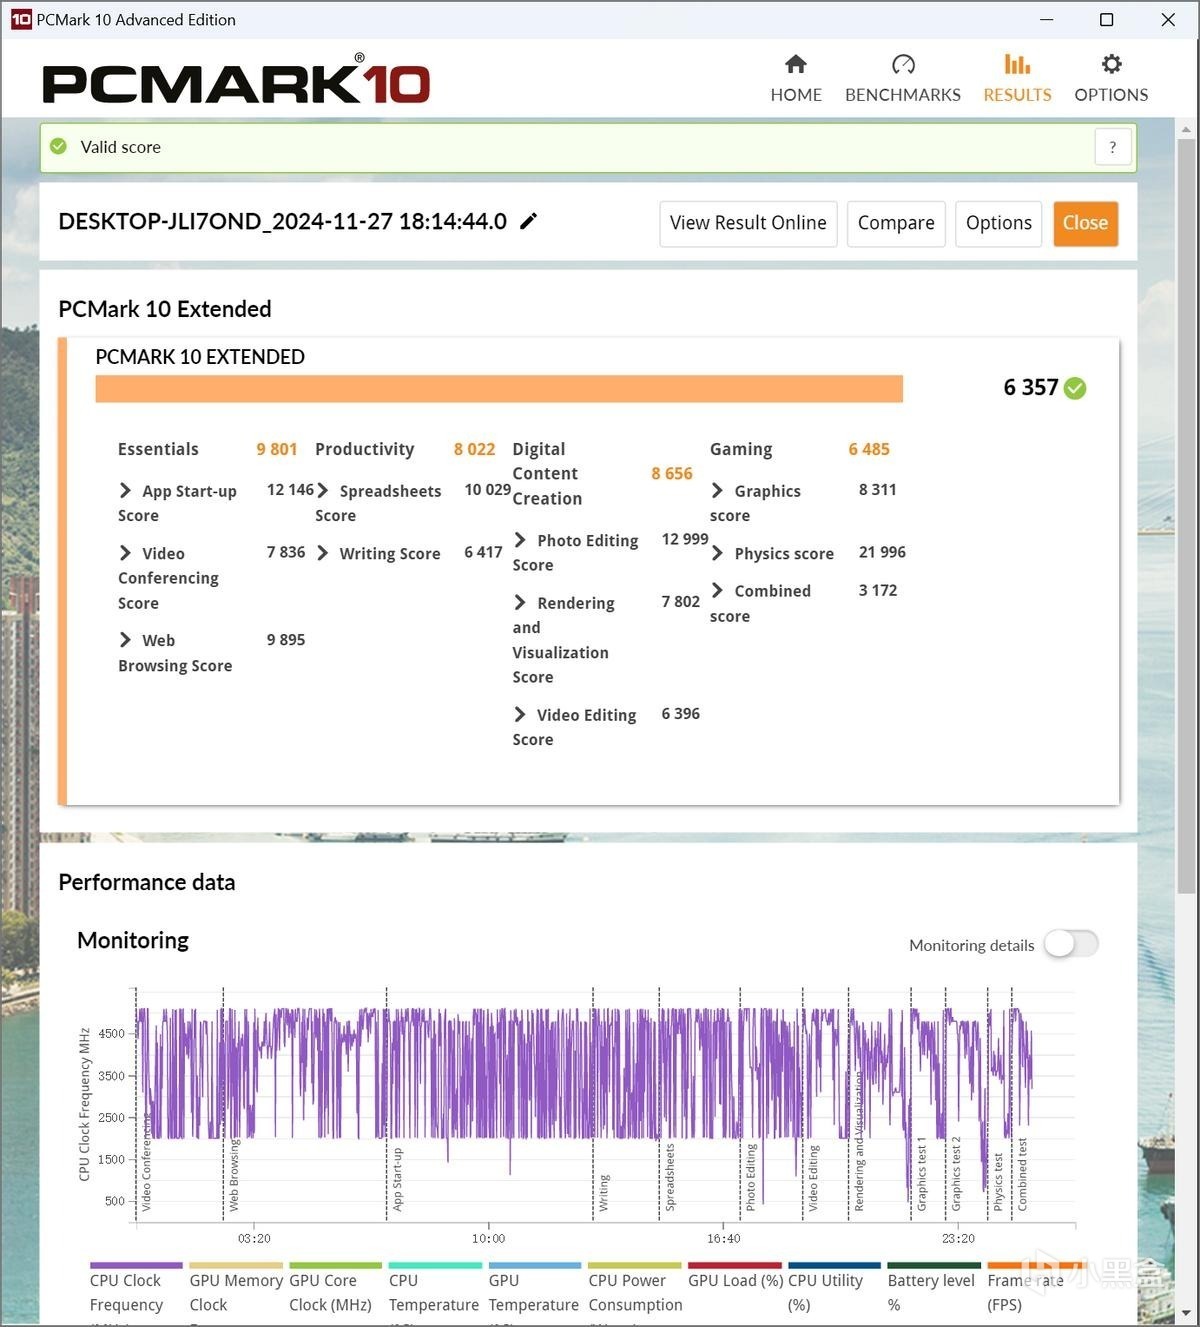Select CPU Temperature legend swatch
This screenshot has width=1200, height=1327.
tap(435, 1265)
